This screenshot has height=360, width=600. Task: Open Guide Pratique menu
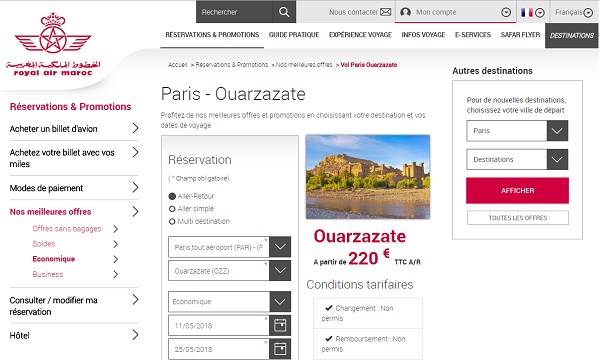(294, 35)
